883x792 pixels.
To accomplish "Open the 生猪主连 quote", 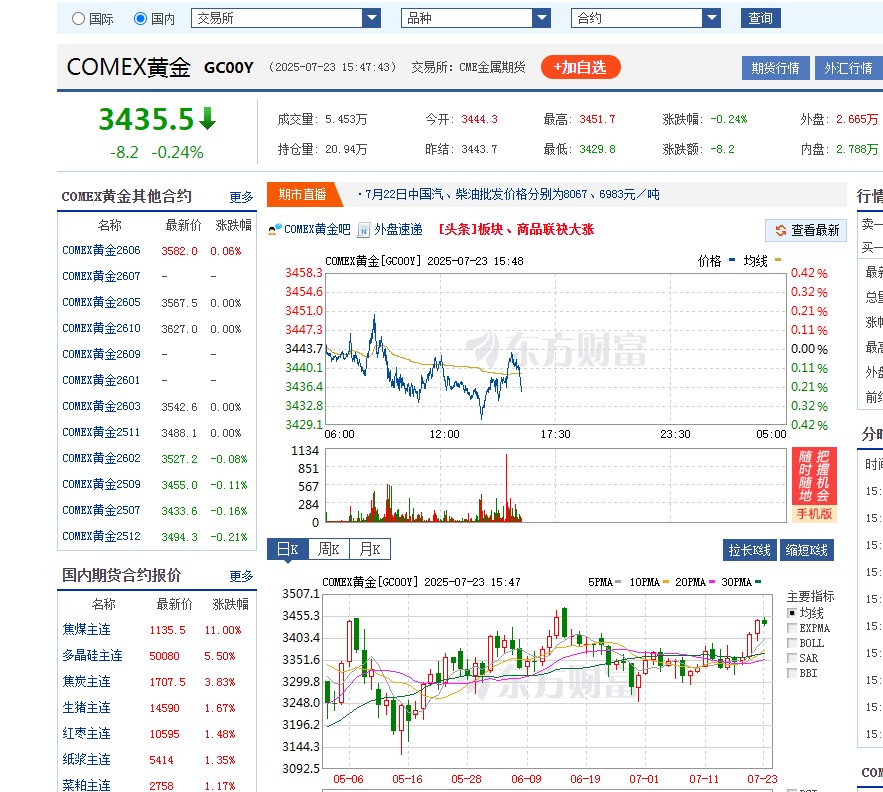I will point(87,707).
